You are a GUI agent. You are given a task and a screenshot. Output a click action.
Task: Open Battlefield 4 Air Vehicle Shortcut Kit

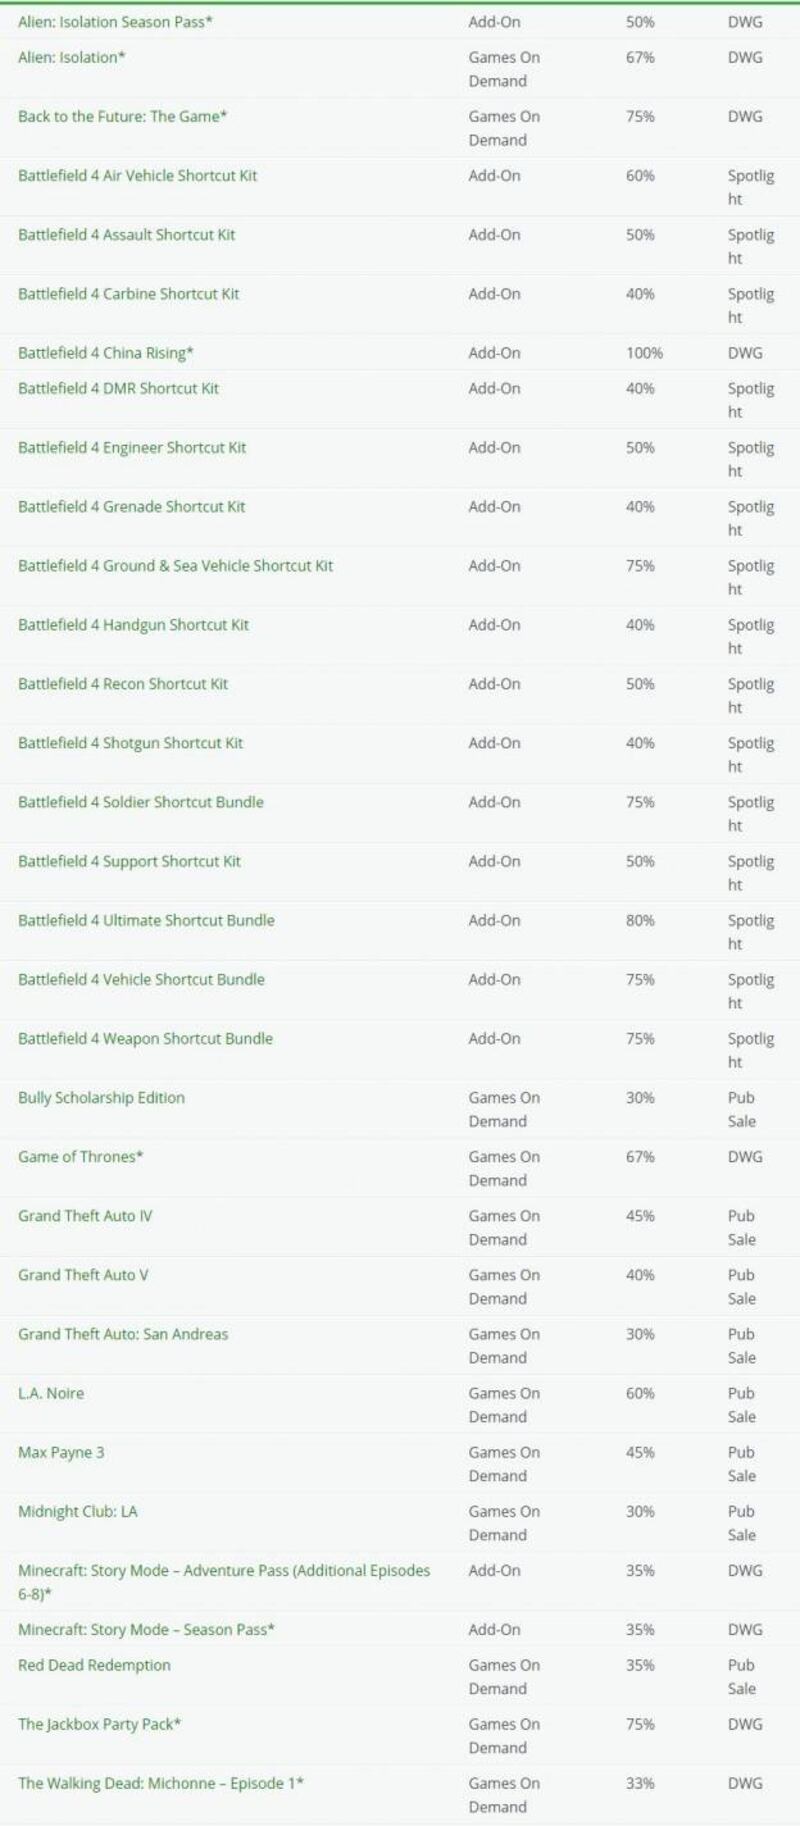click(x=137, y=175)
